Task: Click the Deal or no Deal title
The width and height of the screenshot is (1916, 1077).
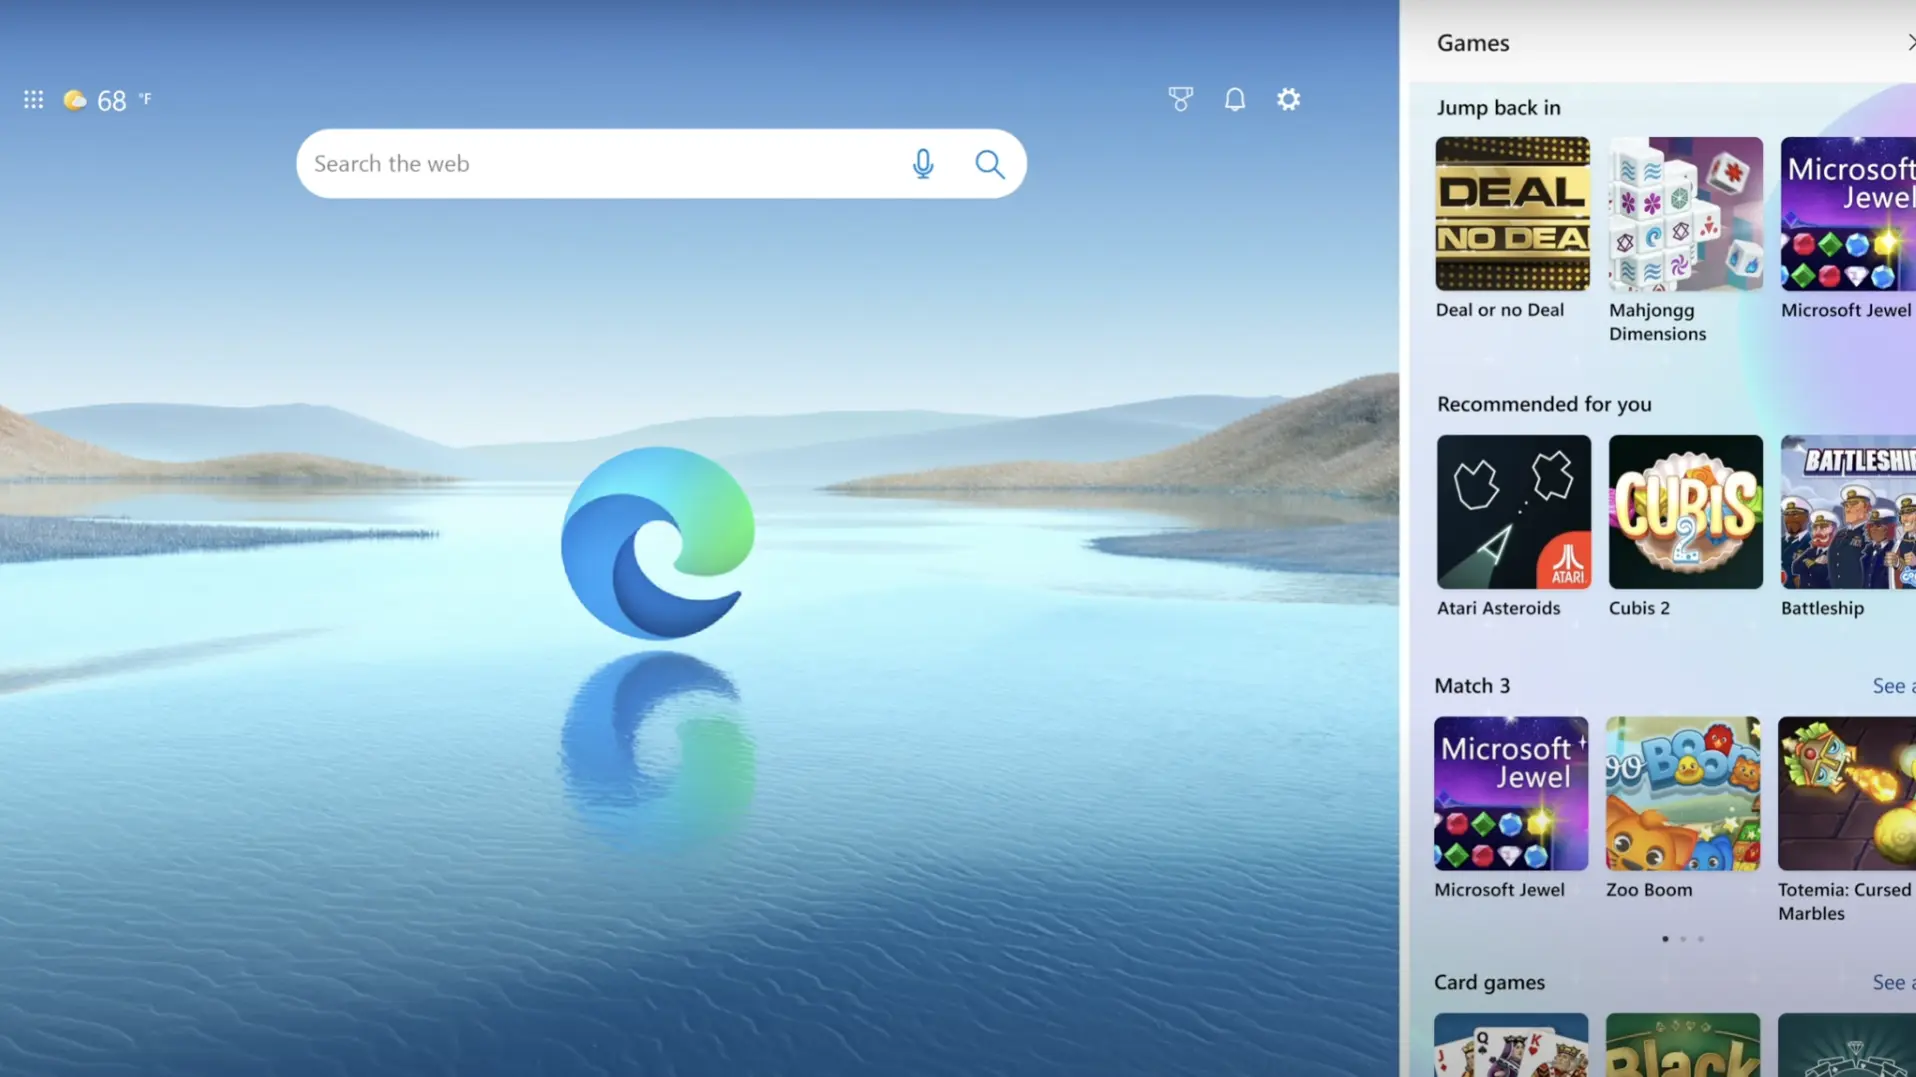Action: tap(1500, 310)
